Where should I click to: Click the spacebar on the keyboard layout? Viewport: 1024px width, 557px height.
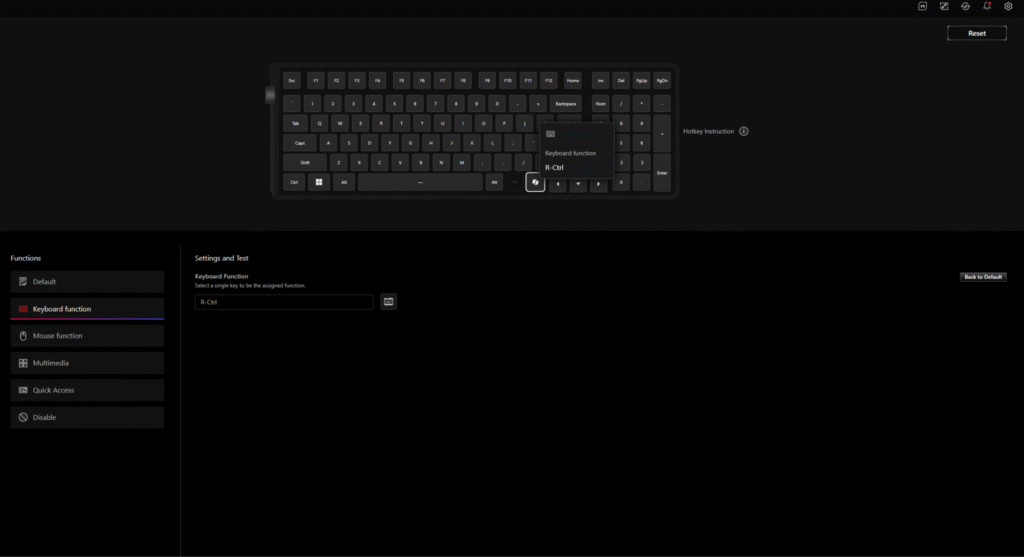point(420,183)
